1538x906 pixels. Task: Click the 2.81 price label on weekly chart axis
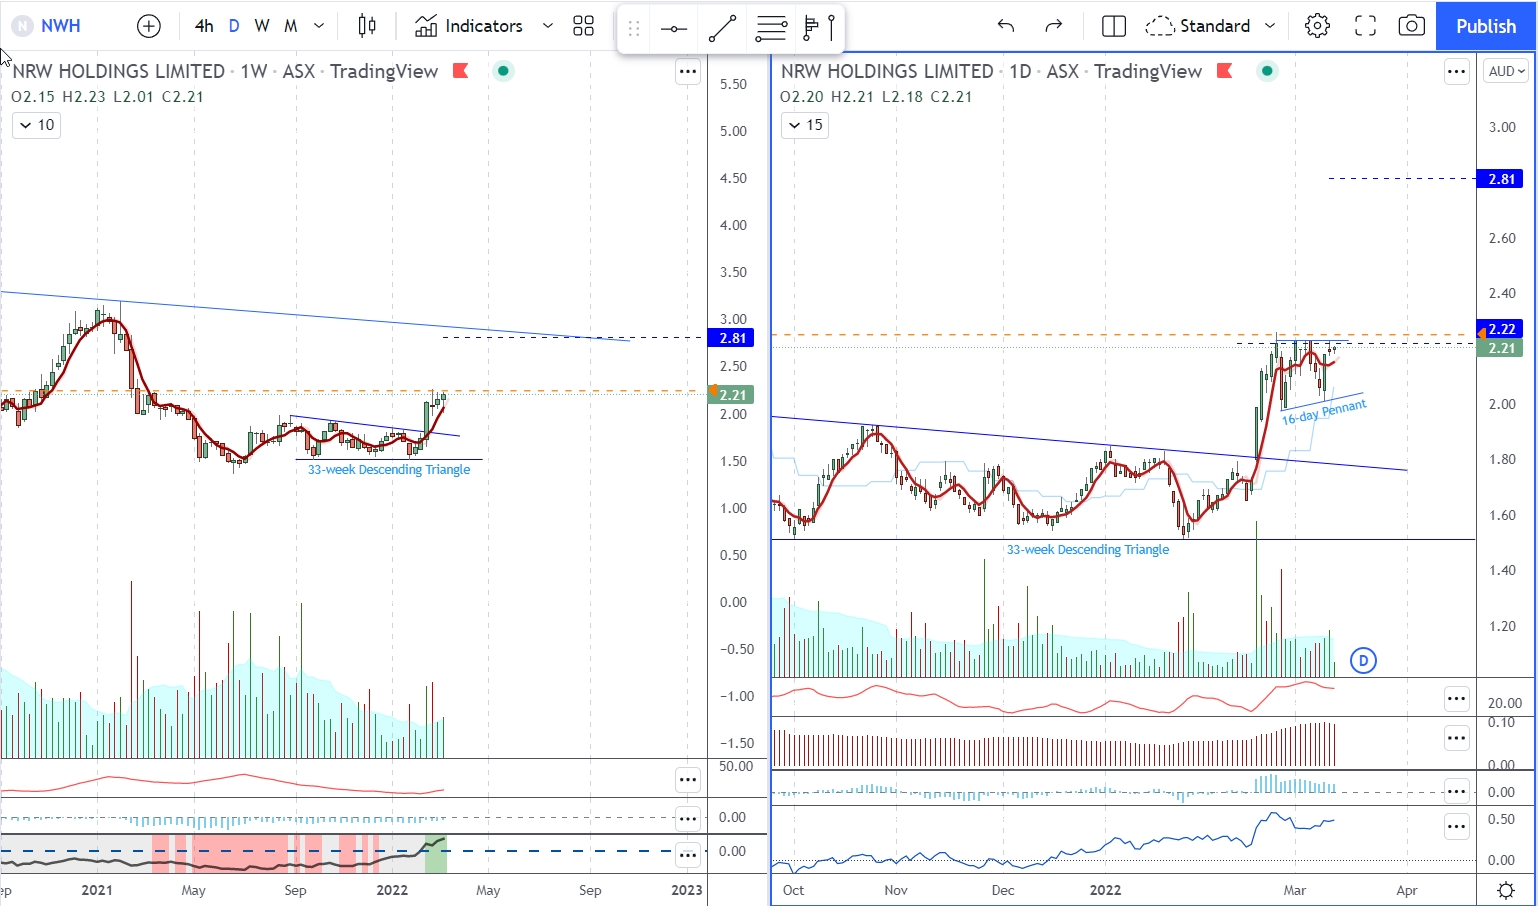[x=732, y=338]
